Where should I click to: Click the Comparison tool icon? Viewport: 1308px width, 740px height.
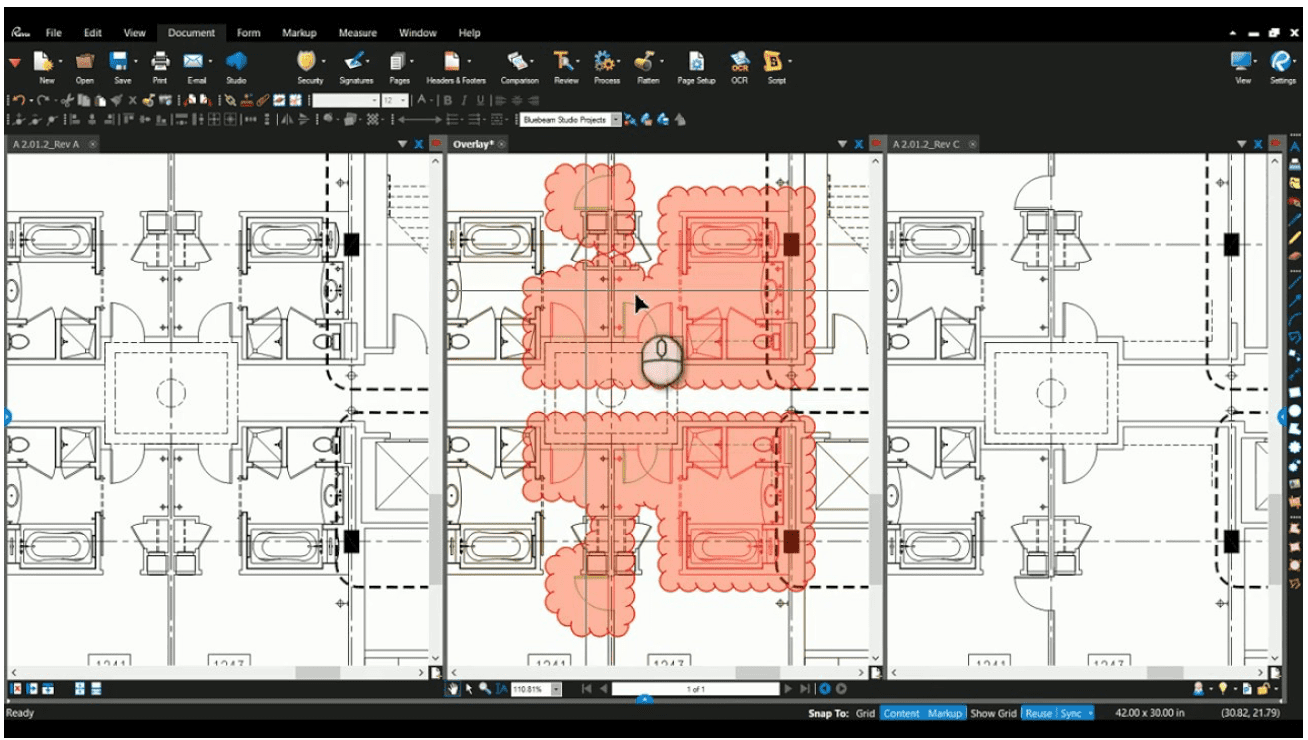click(x=519, y=62)
